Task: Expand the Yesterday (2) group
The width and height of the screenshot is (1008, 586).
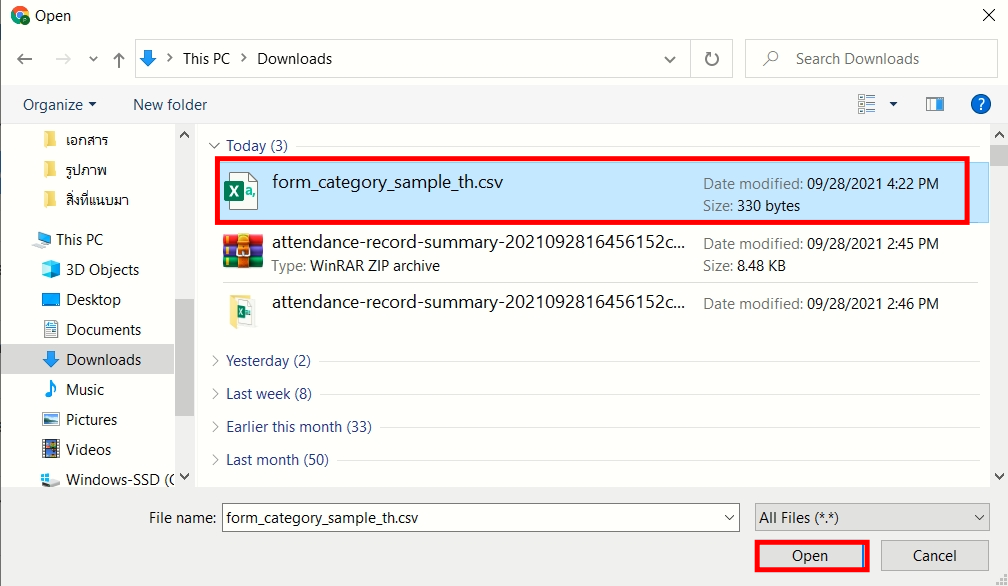Action: coord(268,360)
